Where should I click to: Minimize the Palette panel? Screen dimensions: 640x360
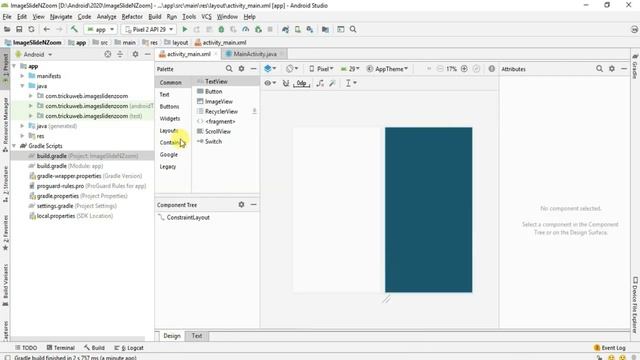point(253,69)
